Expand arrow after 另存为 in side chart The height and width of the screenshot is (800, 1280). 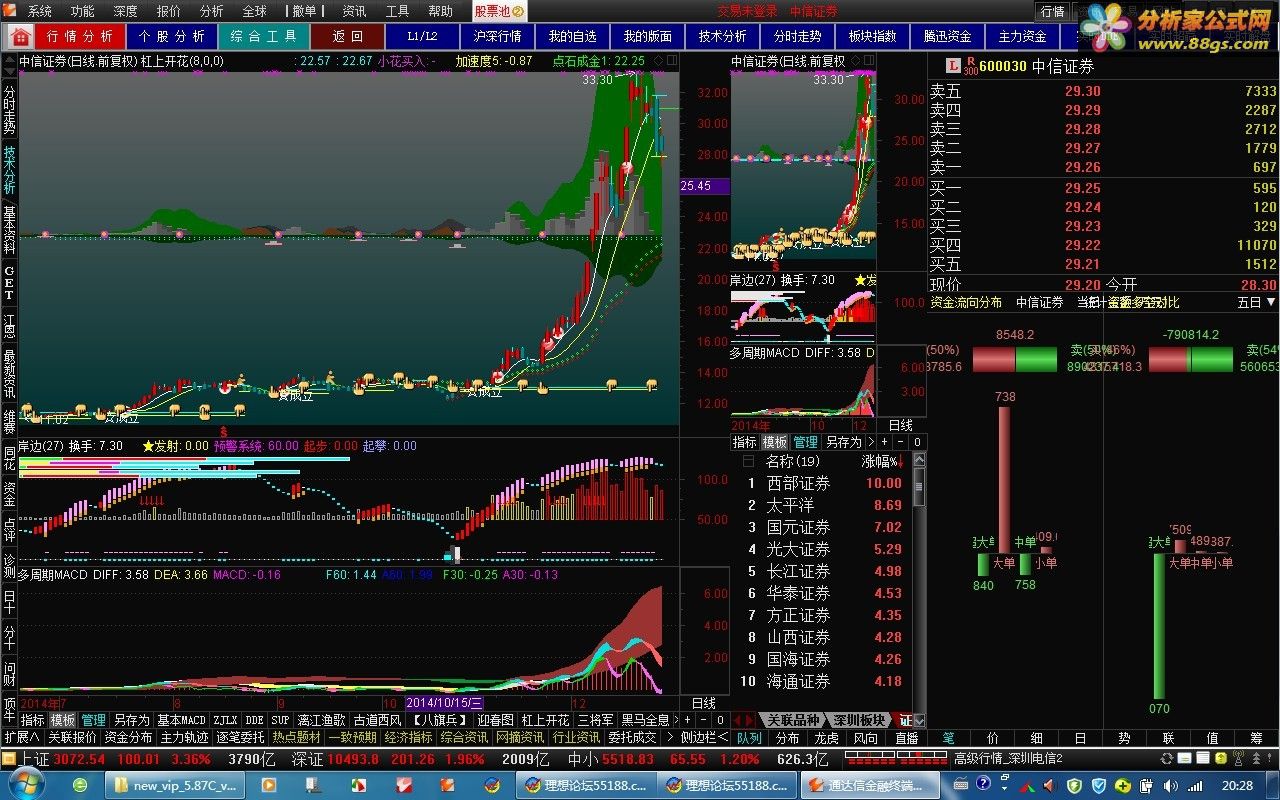tap(870, 442)
